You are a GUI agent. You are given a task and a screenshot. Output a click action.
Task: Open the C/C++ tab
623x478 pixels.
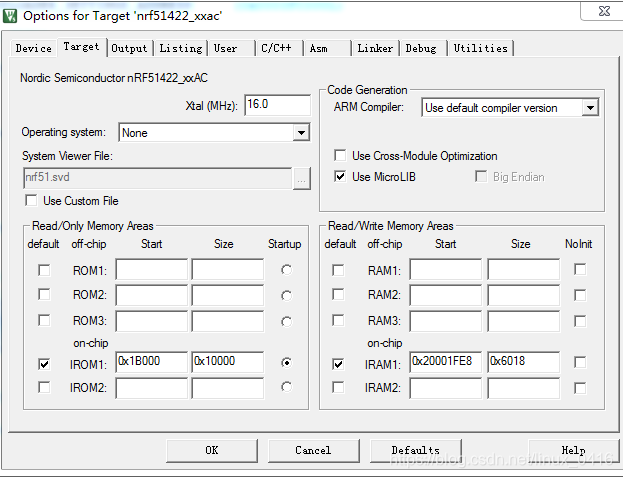pyautogui.click(x=279, y=48)
